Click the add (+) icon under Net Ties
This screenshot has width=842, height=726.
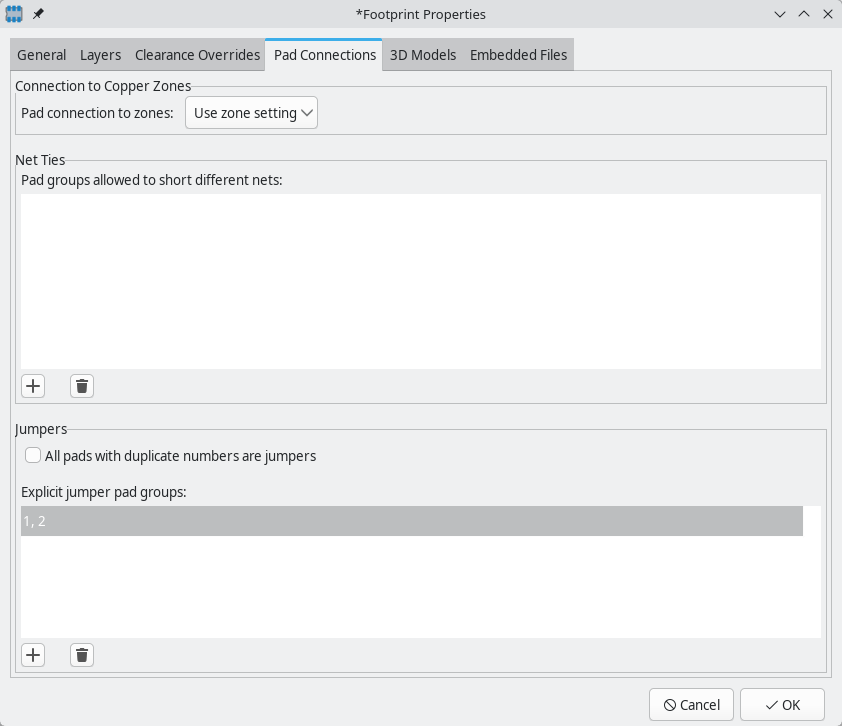[x=33, y=385]
